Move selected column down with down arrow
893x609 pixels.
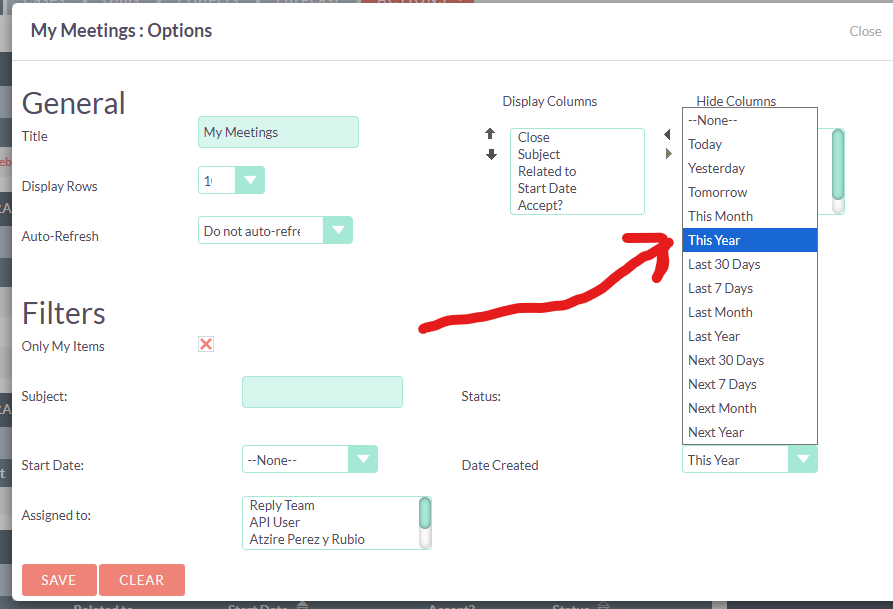491,155
